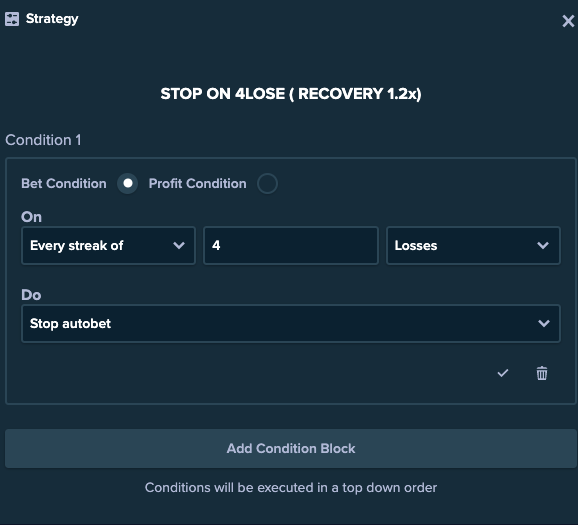Click the strategy name STOP ON 4LOSE title
This screenshot has height=525, width=578.
pyautogui.click(x=291, y=94)
